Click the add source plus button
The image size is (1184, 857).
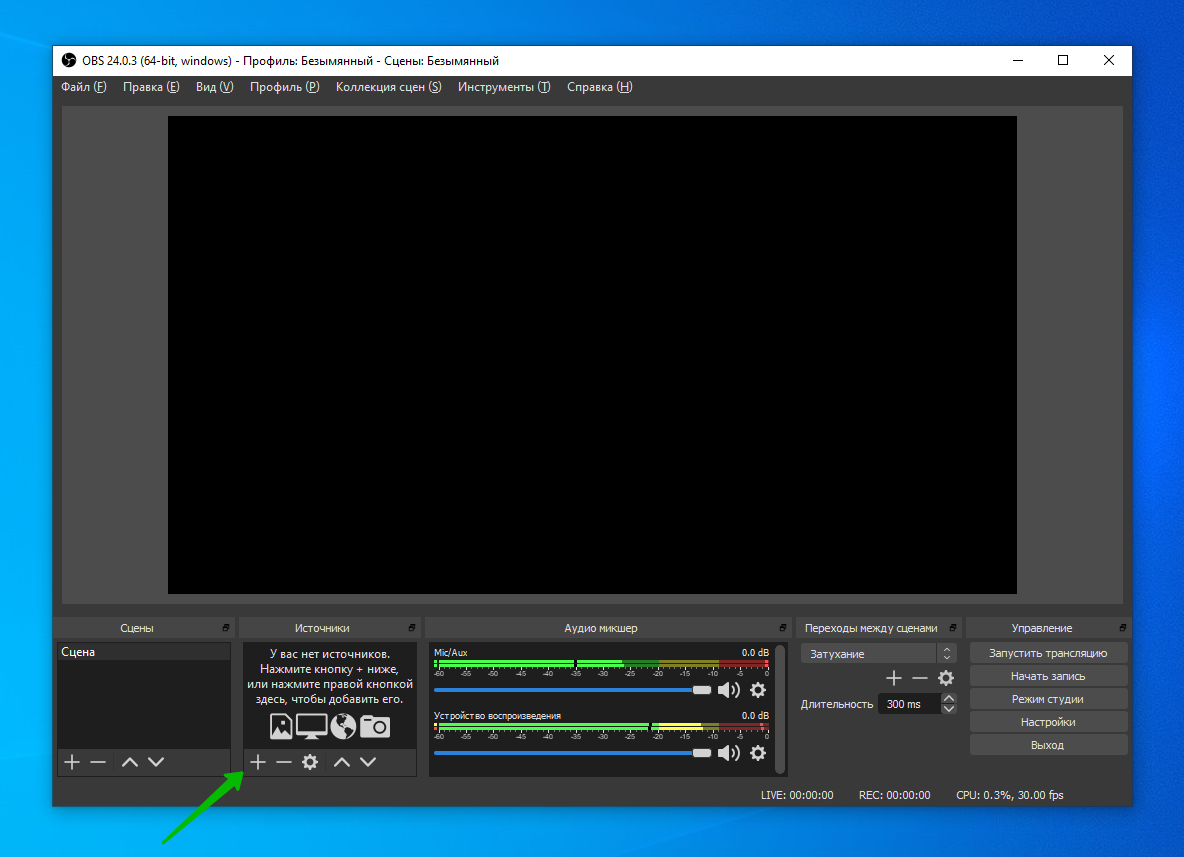(257, 762)
